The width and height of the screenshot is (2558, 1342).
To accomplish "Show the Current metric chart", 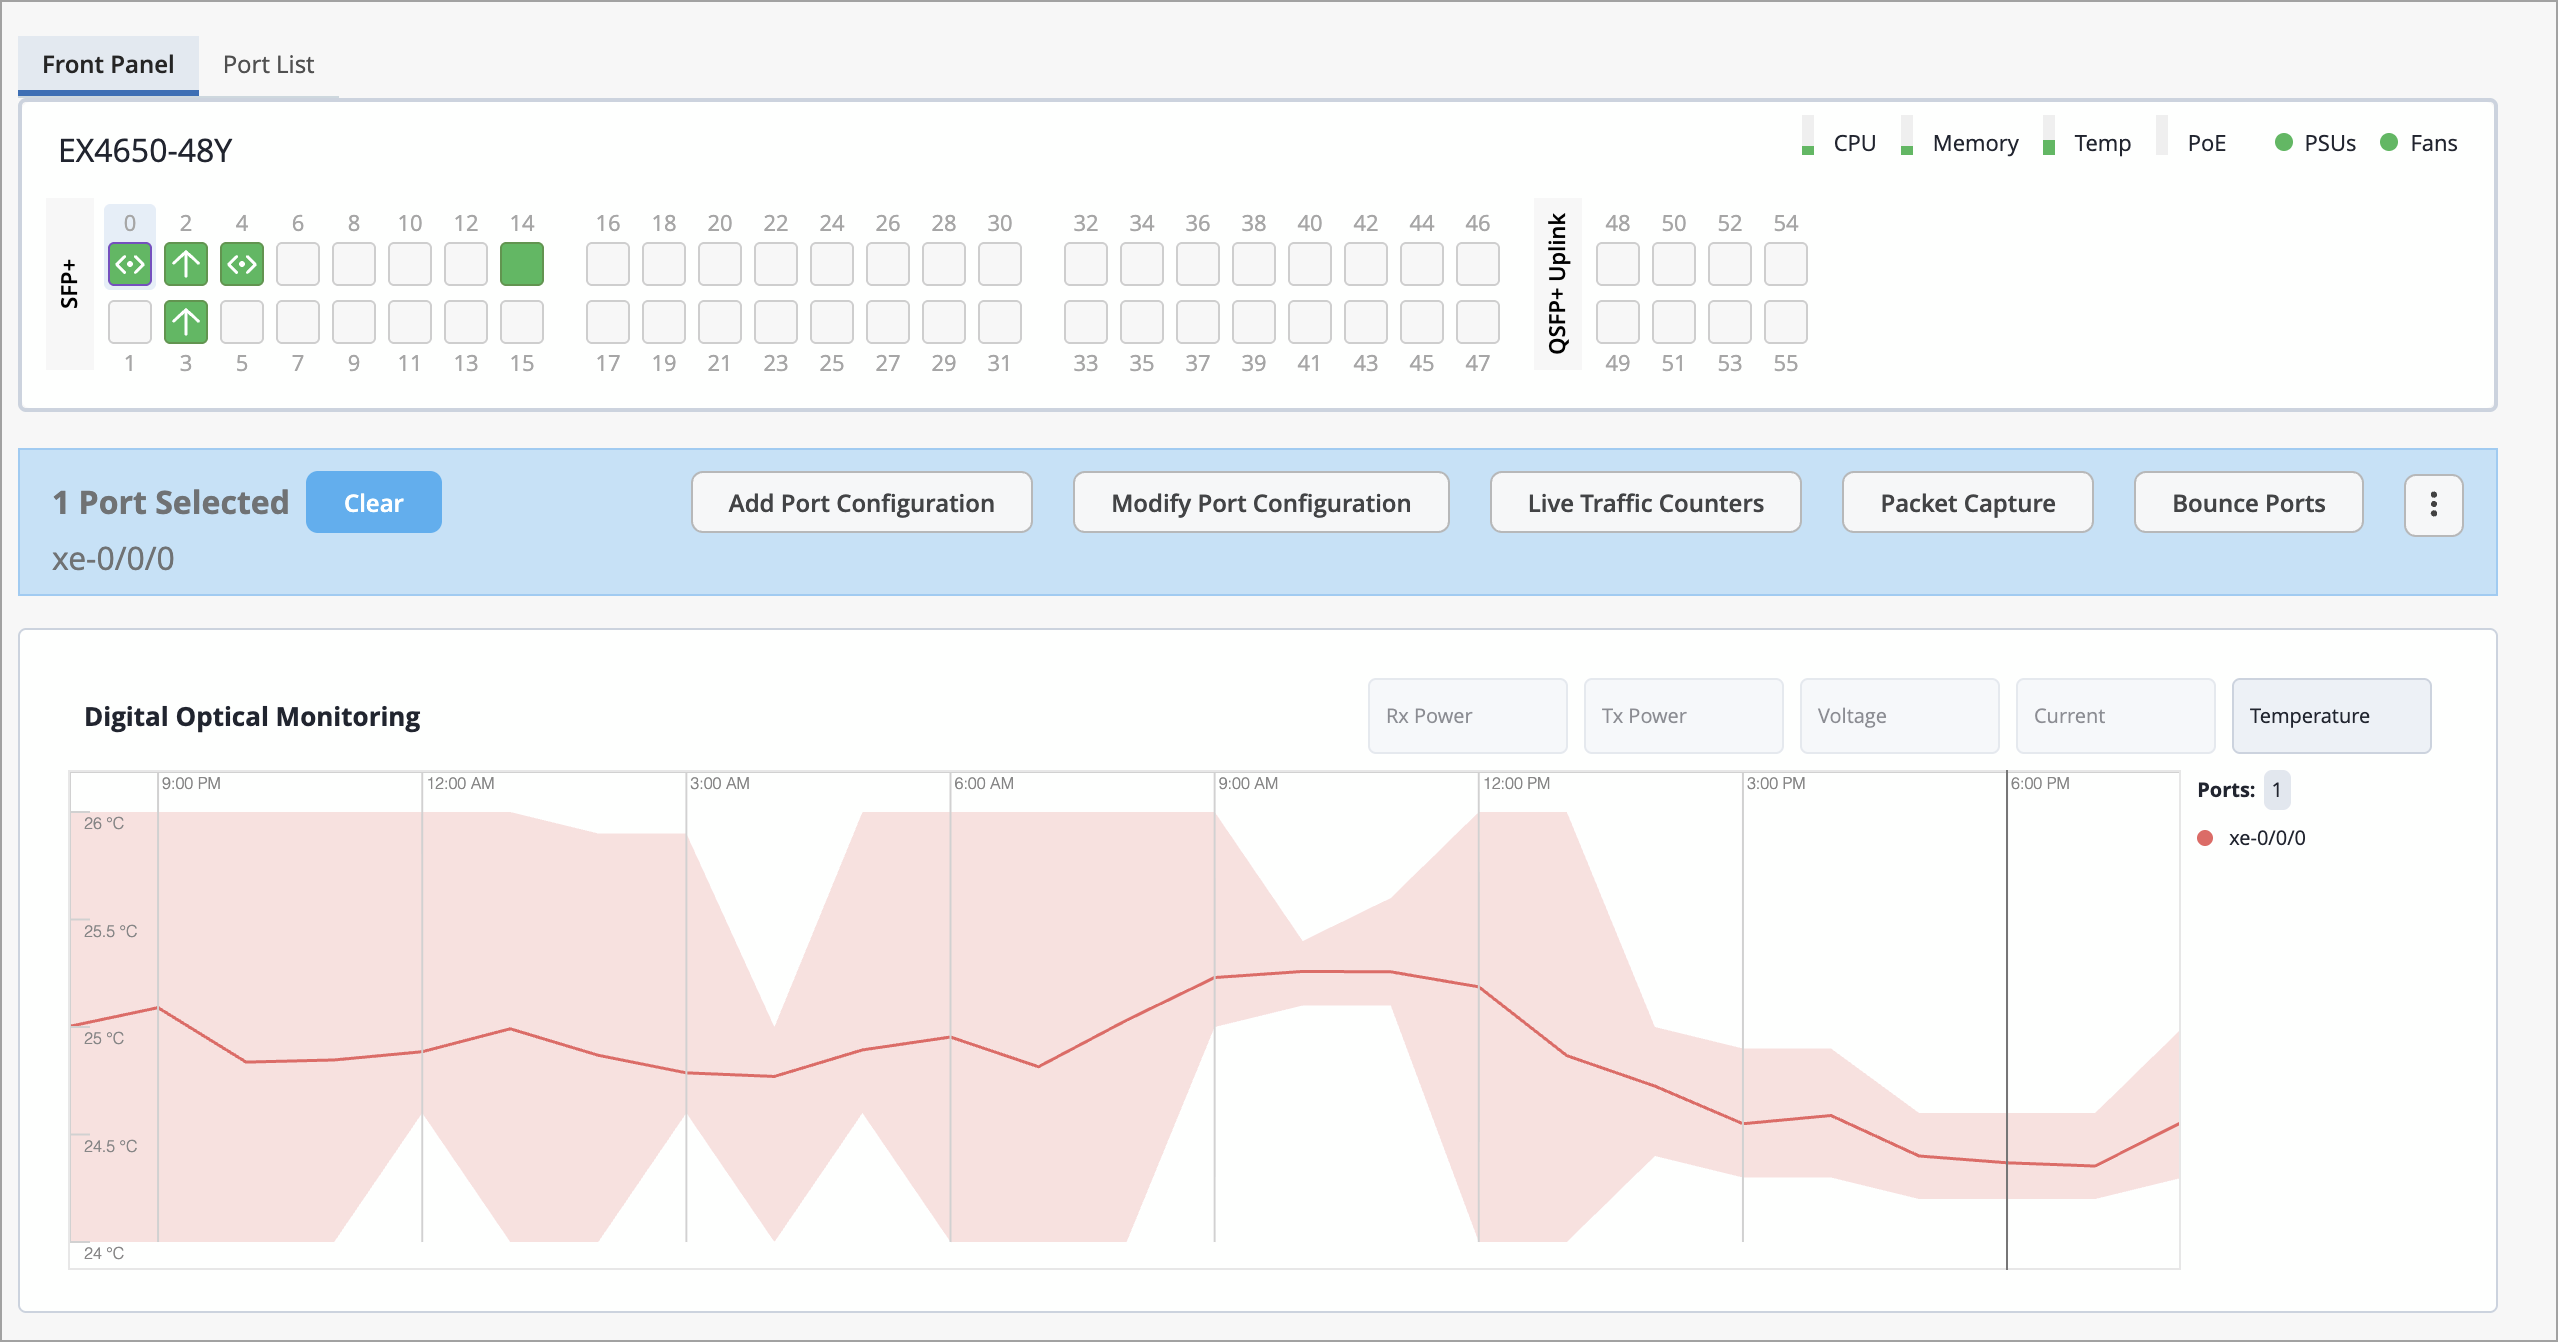I will 2115,715.
